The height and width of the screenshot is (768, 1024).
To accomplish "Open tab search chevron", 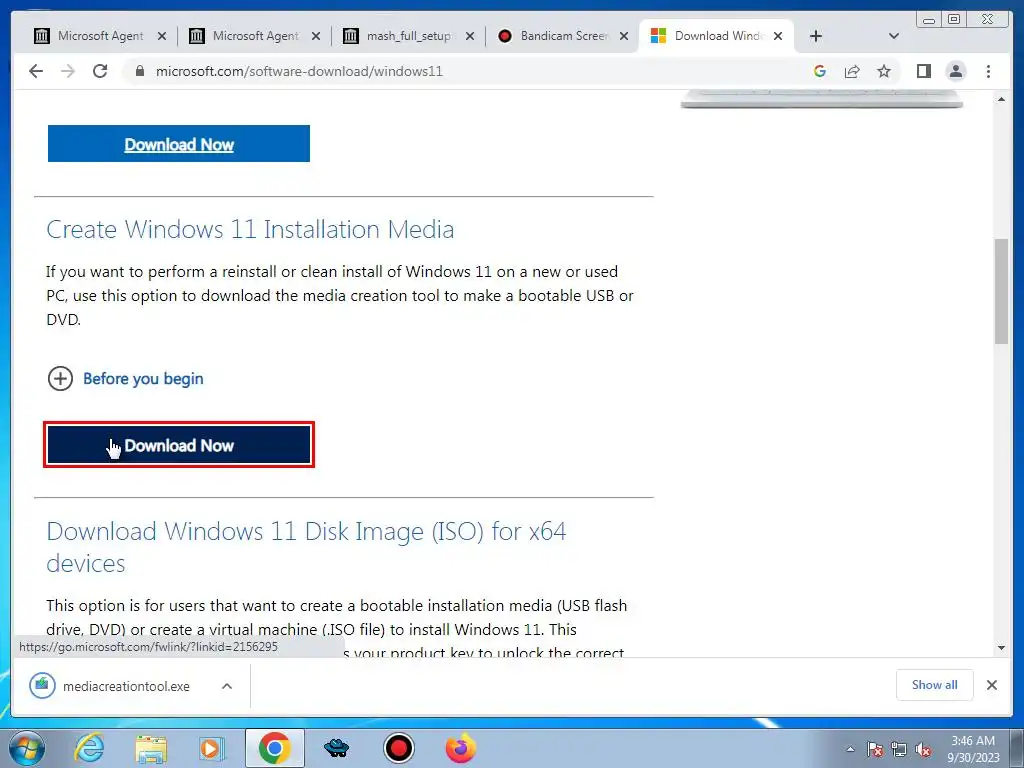I will tap(894, 36).
